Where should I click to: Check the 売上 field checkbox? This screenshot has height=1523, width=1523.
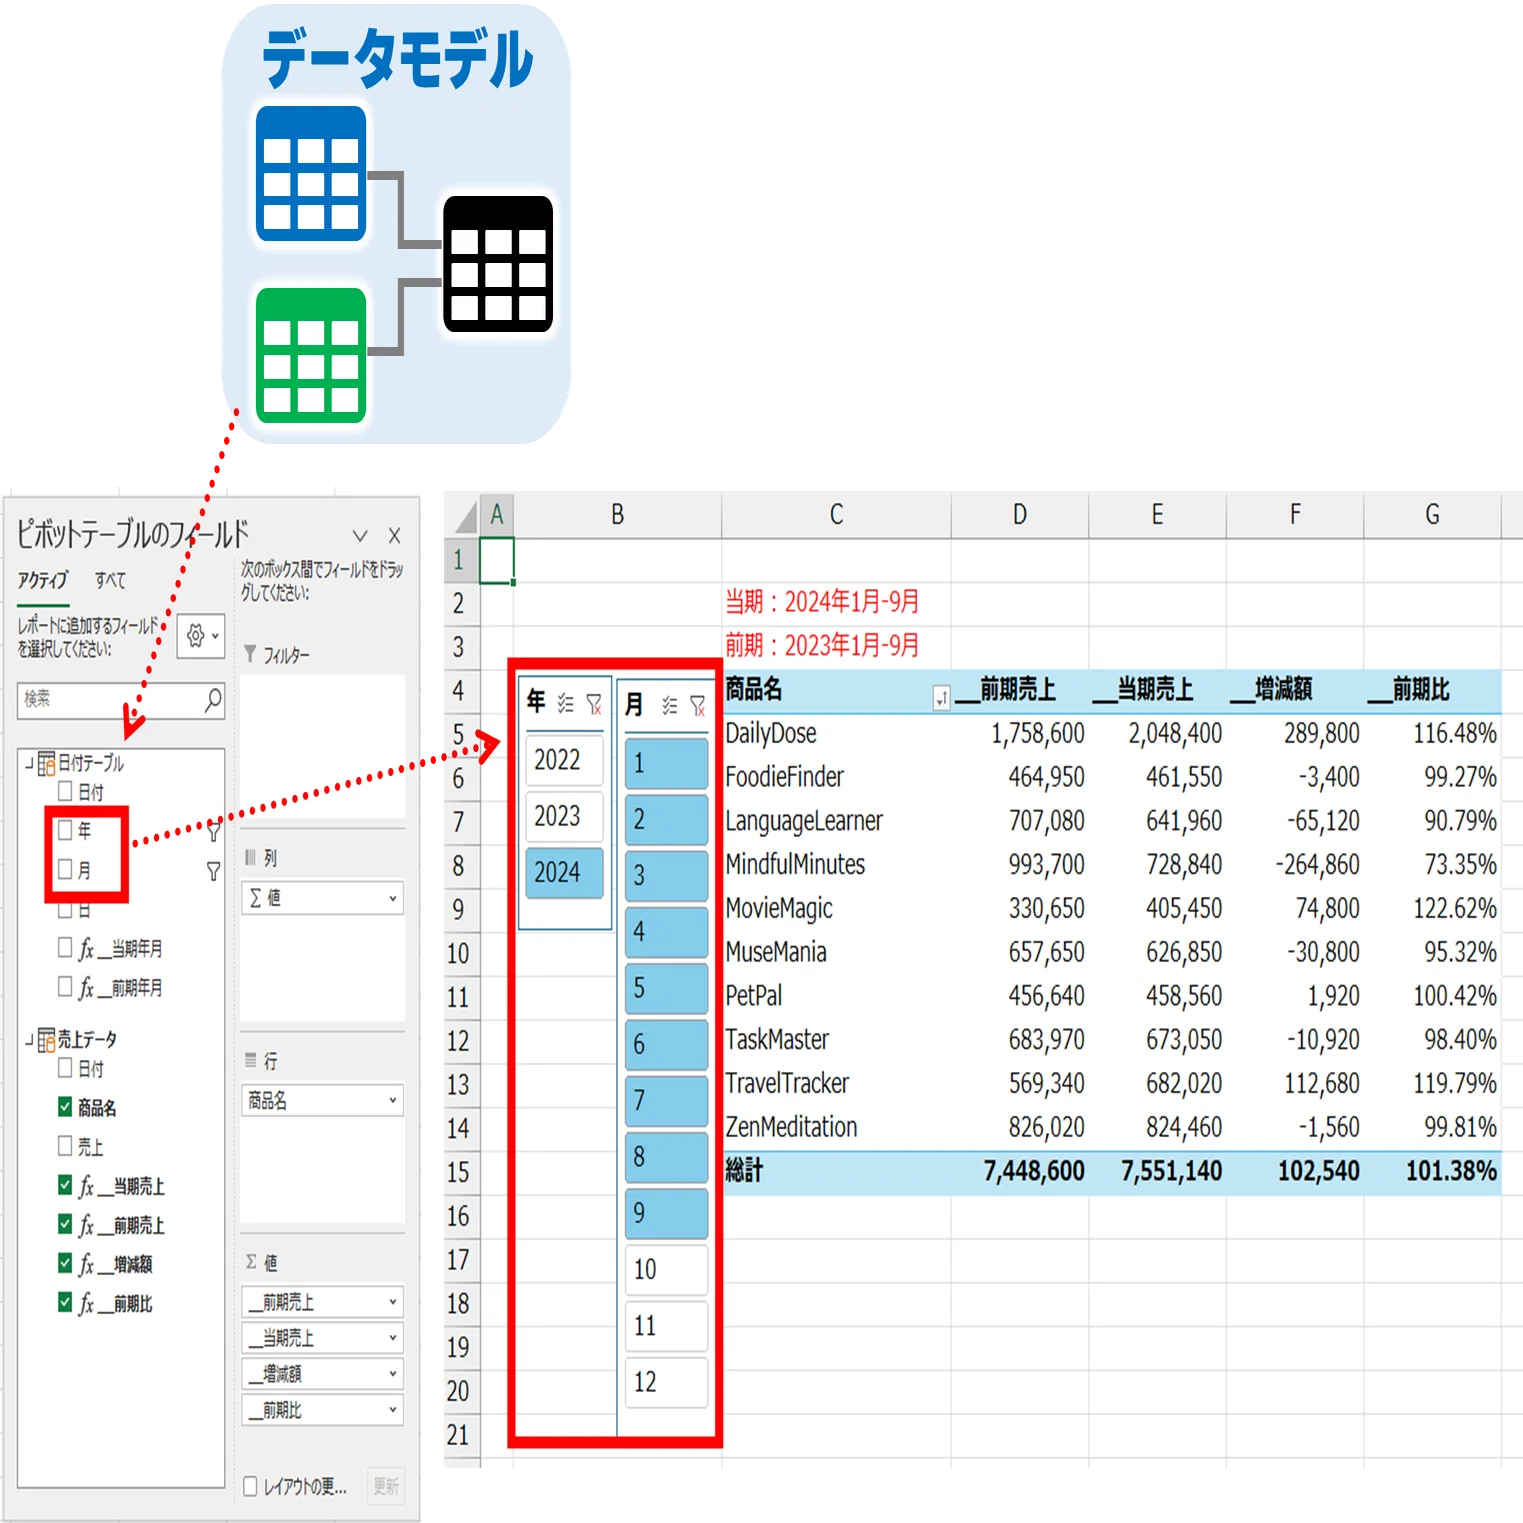pos(65,1146)
